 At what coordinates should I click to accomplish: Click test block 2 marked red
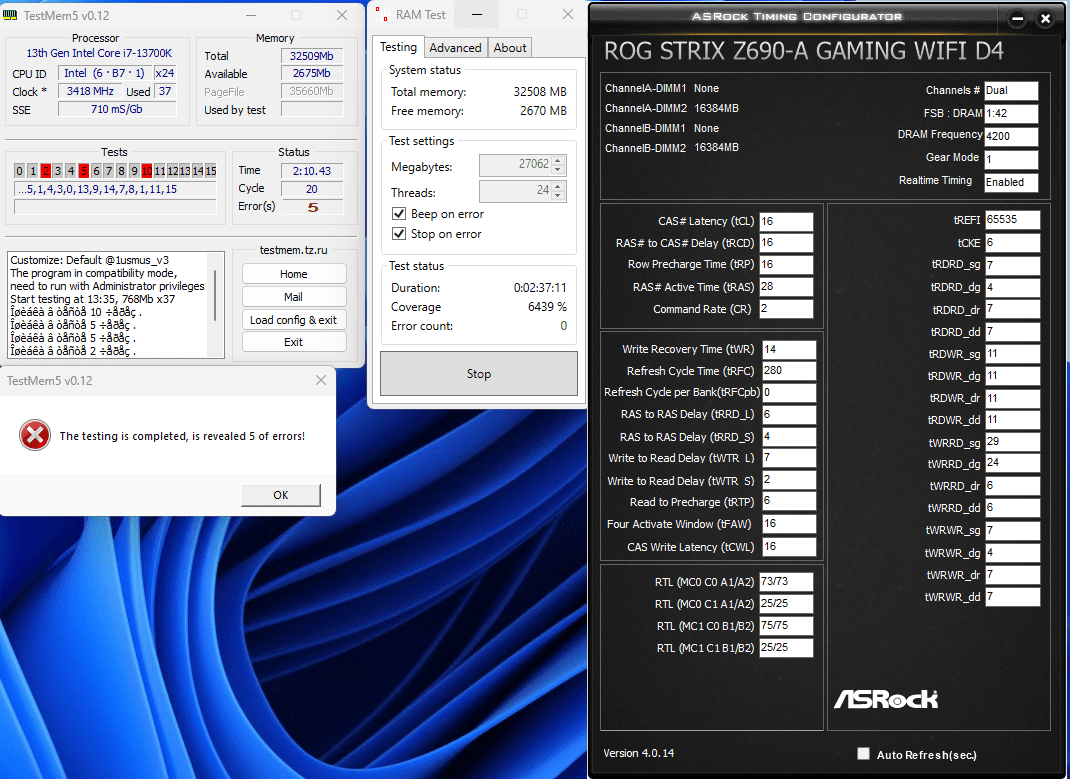tap(45, 171)
